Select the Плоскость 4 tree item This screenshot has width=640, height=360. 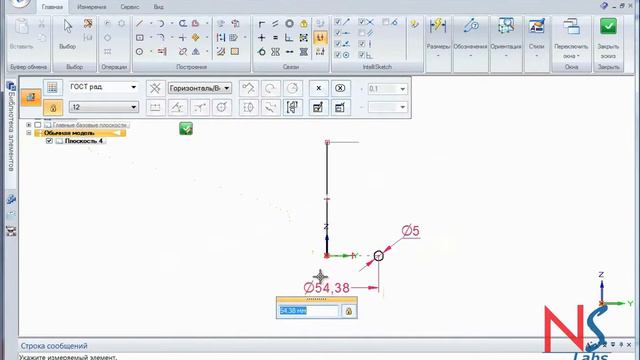(x=84, y=141)
